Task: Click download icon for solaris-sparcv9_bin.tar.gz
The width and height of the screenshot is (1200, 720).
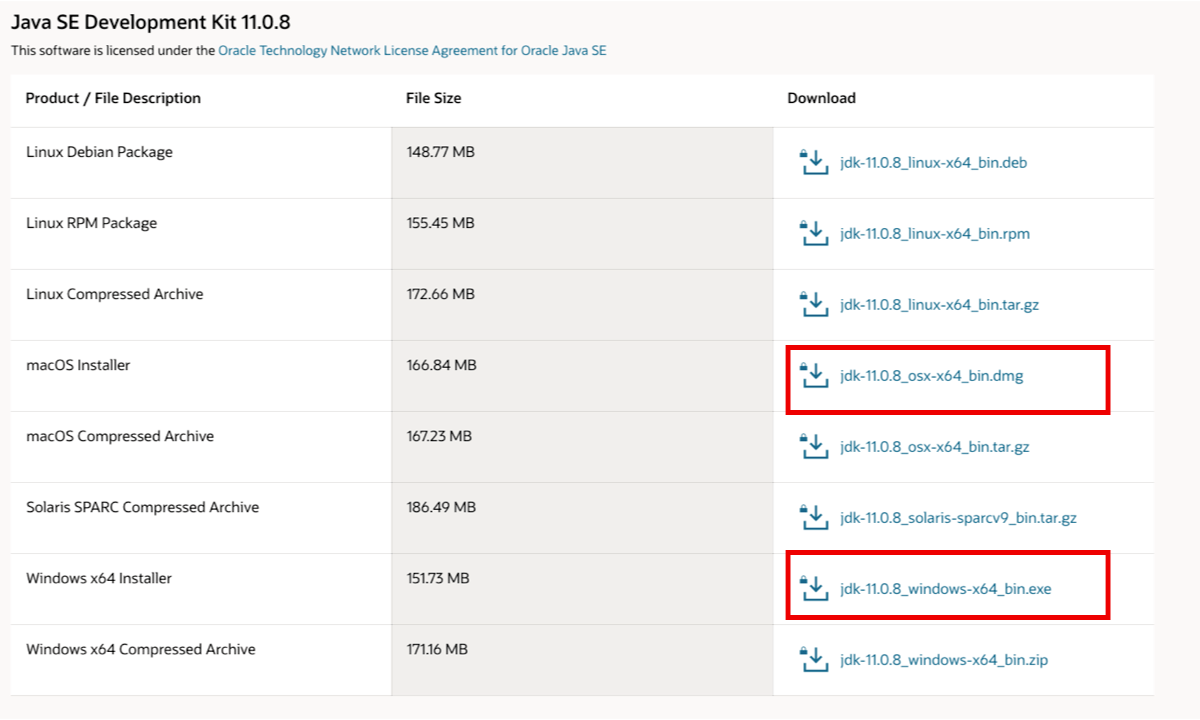Action: click(815, 518)
